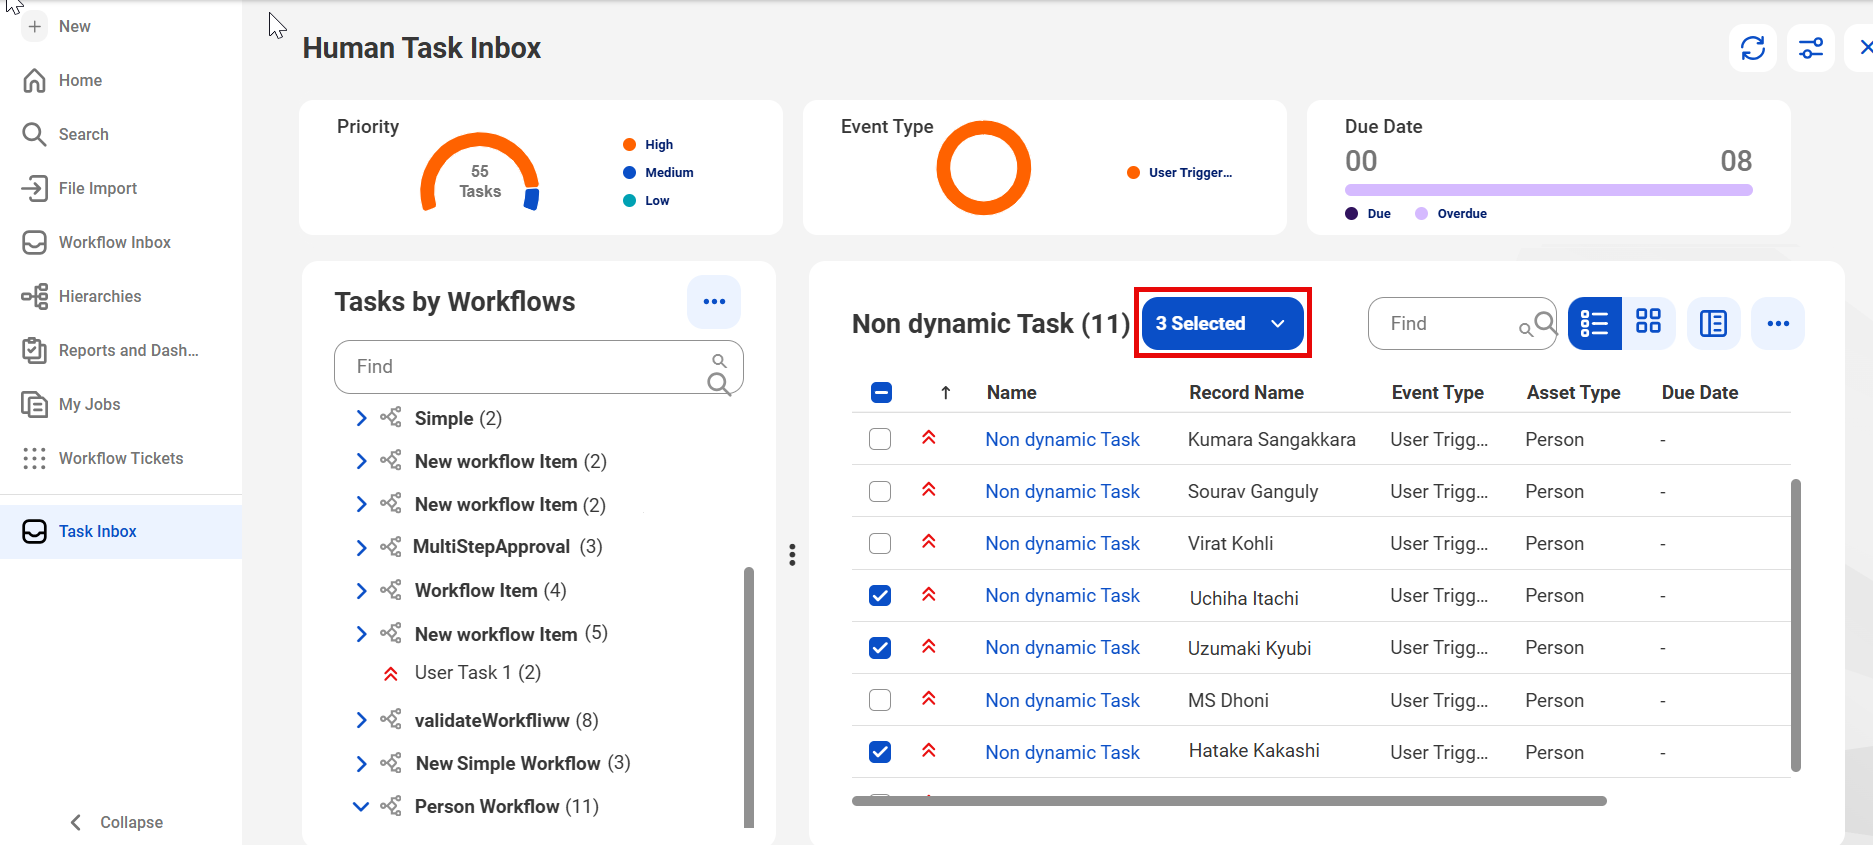Click the Task Inbox tray icon
This screenshot has width=1873, height=845.
coord(35,531)
